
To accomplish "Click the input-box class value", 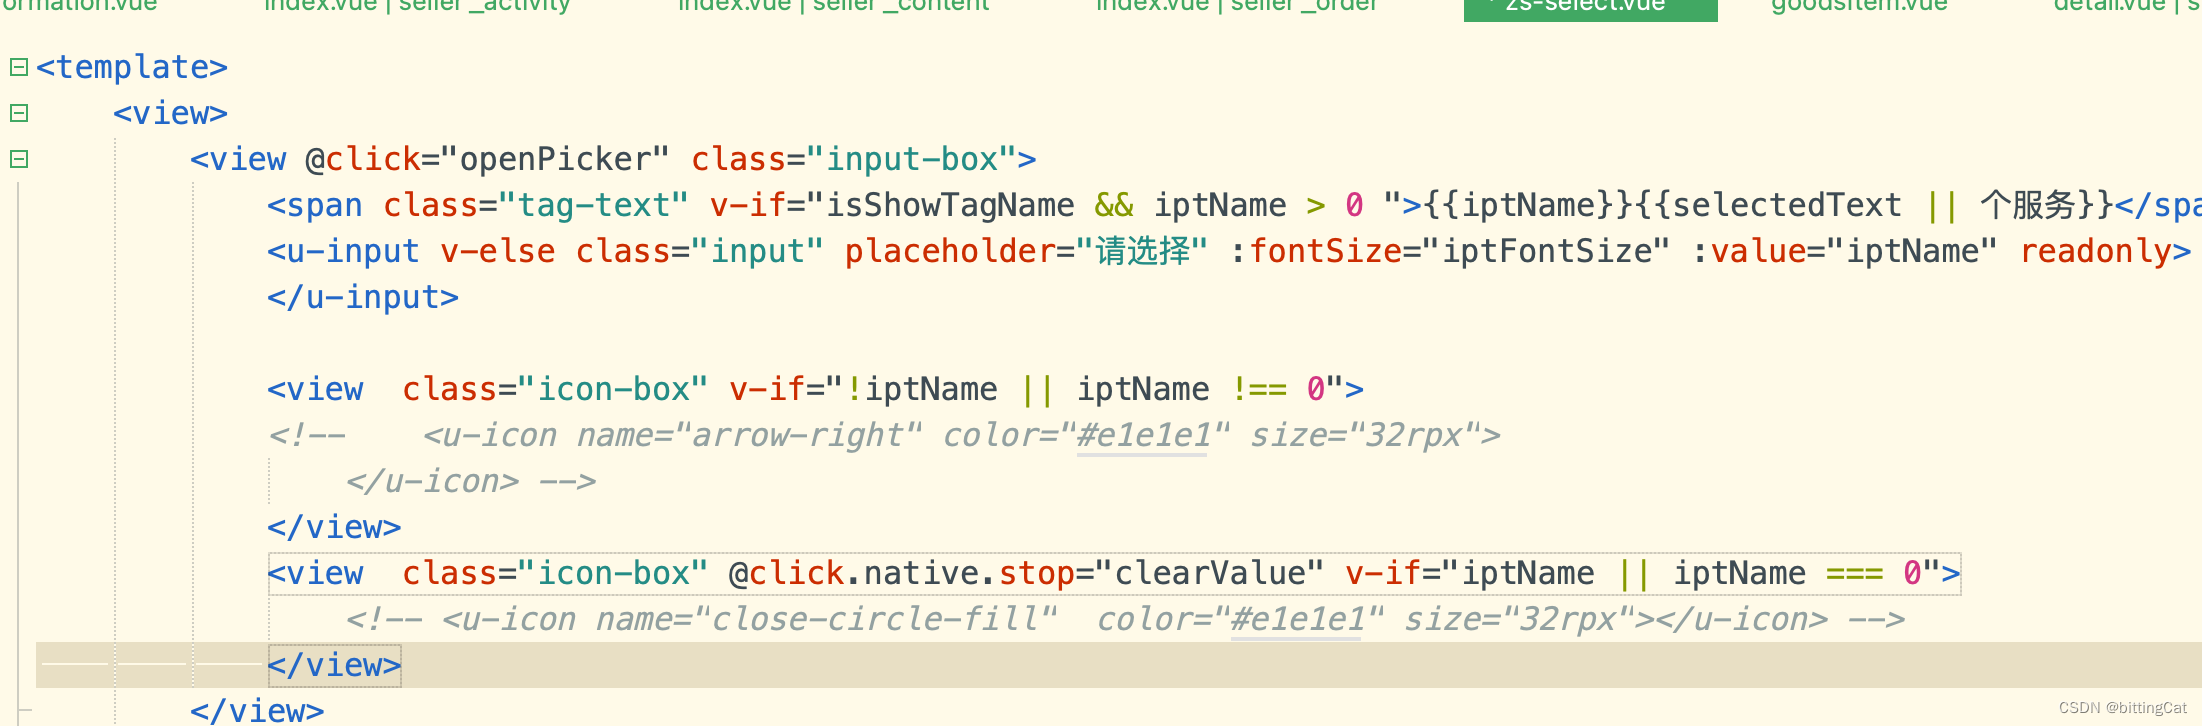I will tap(911, 159).
